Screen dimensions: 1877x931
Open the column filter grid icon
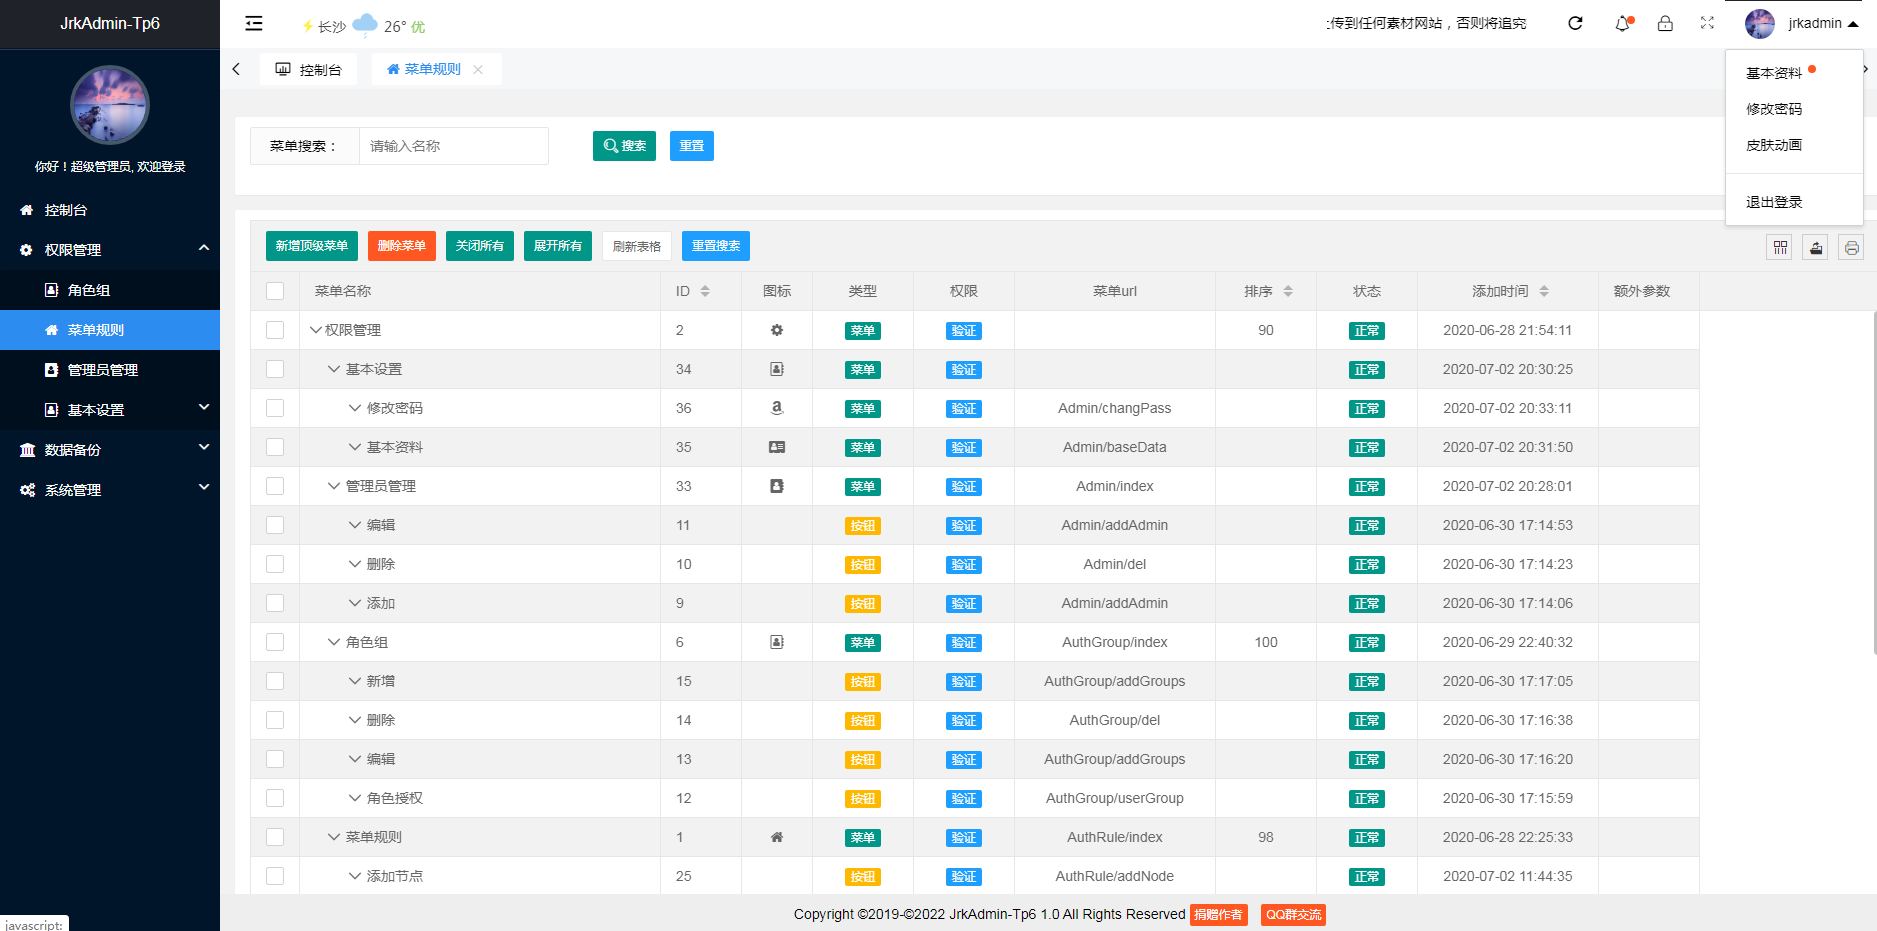[x=1780, y=247]
